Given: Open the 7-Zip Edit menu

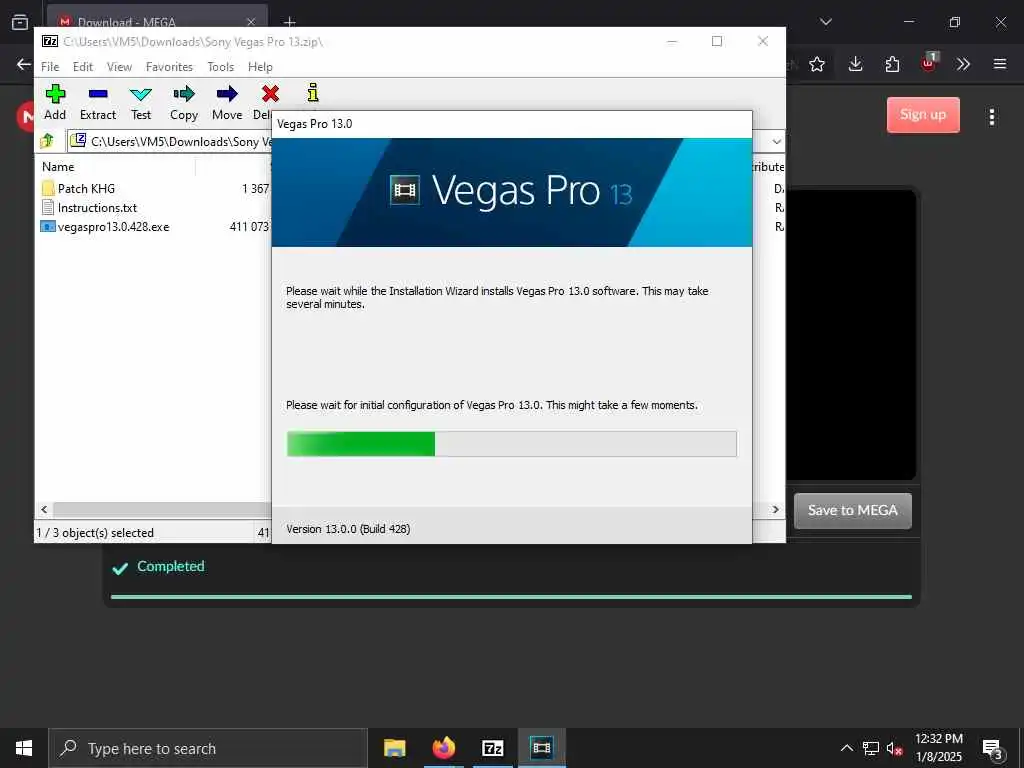Looking at the screenshot, I should (82, 67).
